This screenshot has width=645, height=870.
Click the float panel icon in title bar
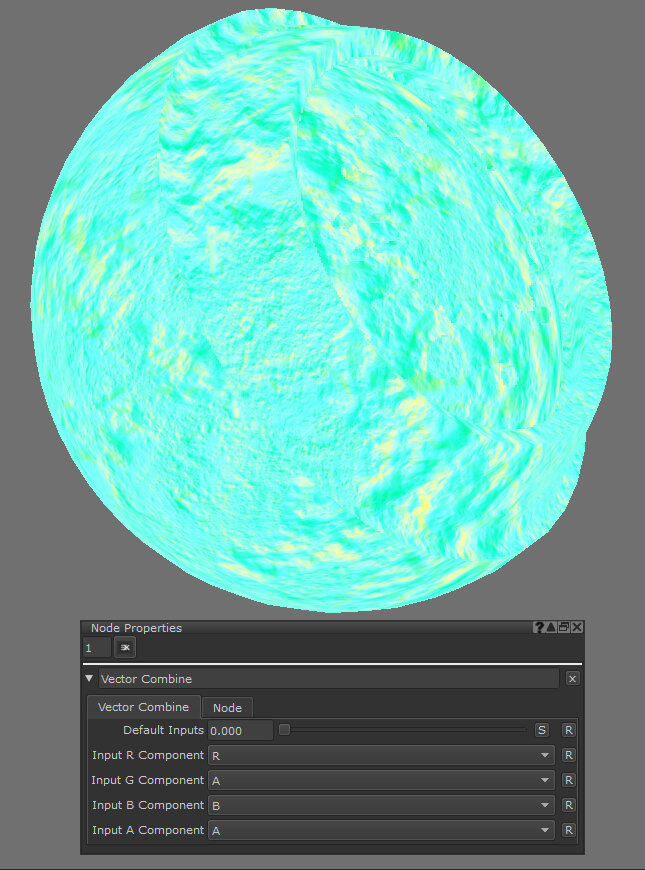[564, 628]
